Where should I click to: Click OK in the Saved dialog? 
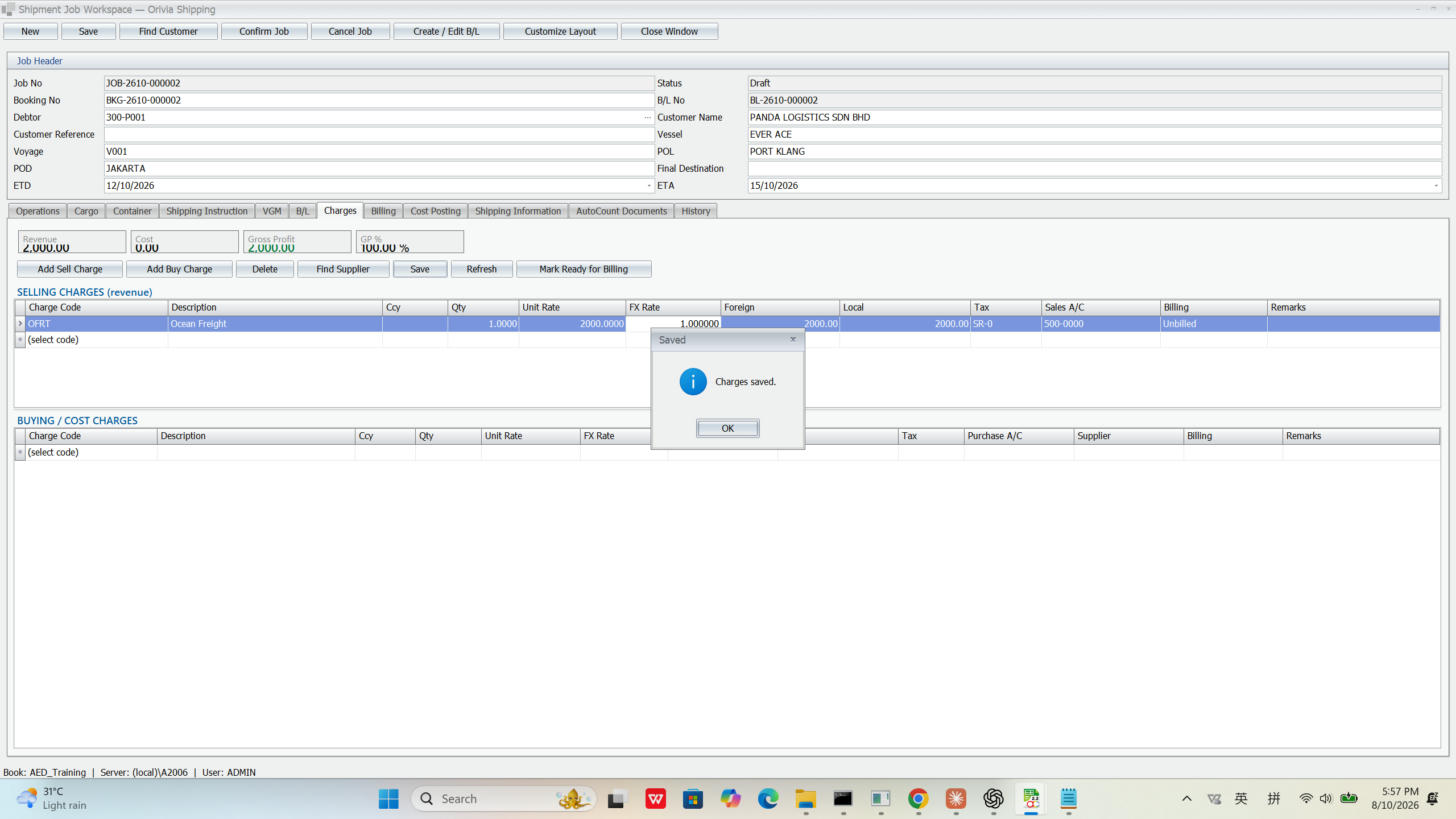pyautogui.click(x=728, y=428)
